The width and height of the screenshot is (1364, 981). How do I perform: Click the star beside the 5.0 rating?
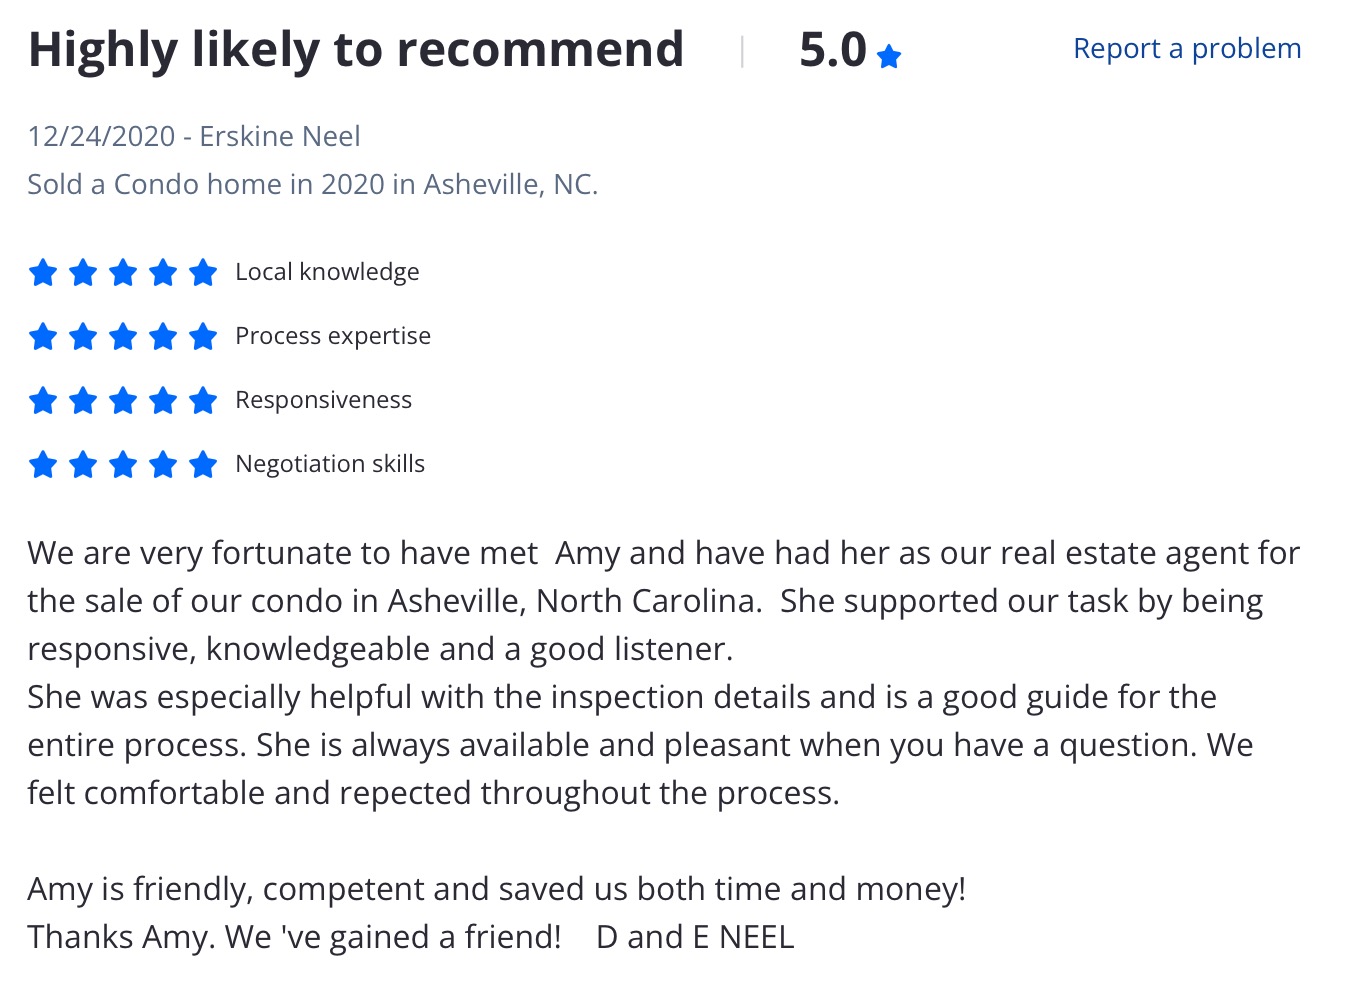888,57
